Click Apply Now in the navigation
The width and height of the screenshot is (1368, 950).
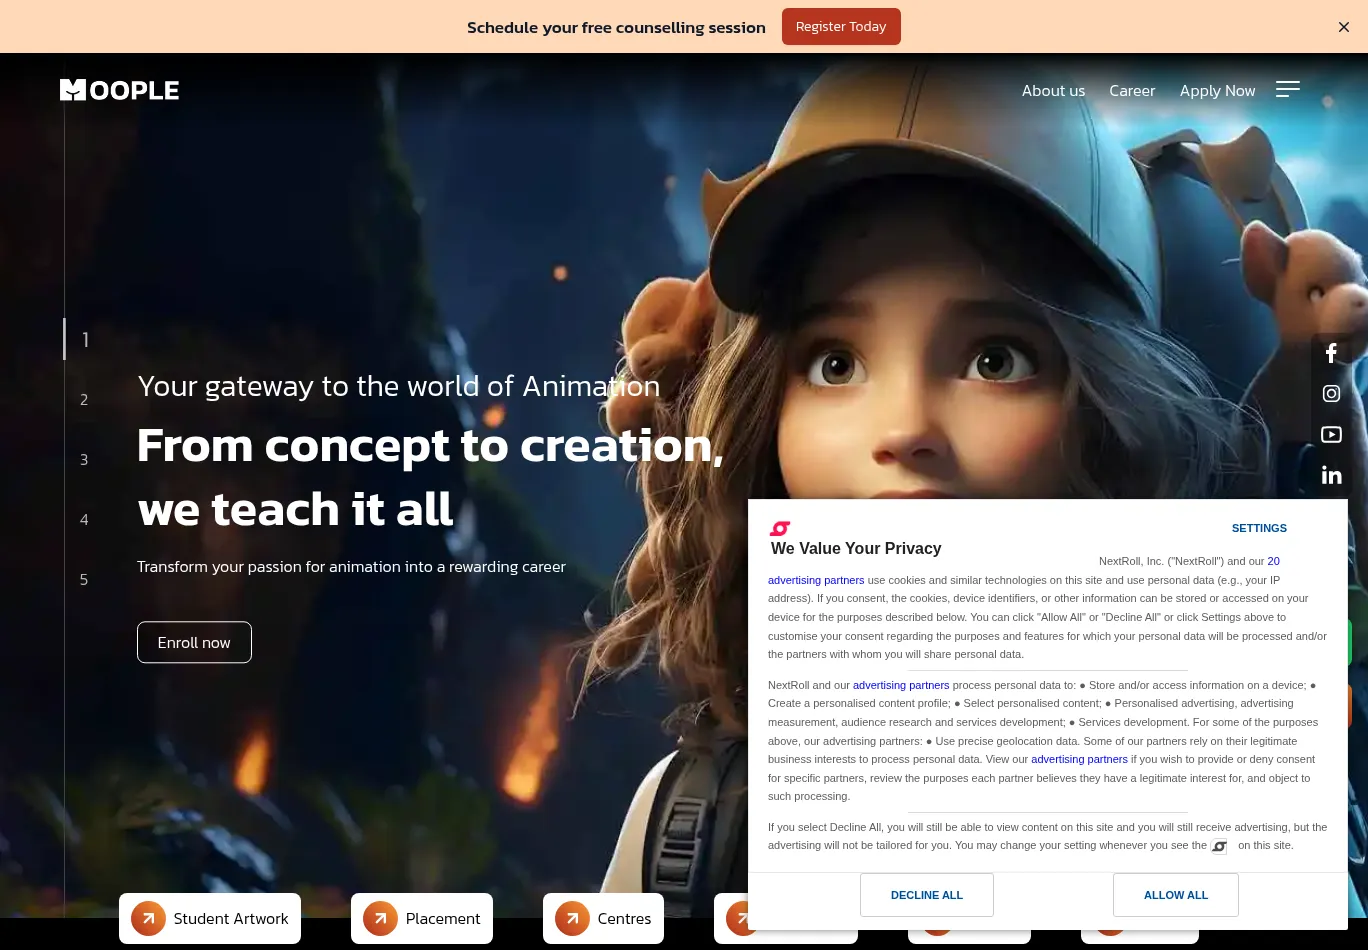(1217, 91)
